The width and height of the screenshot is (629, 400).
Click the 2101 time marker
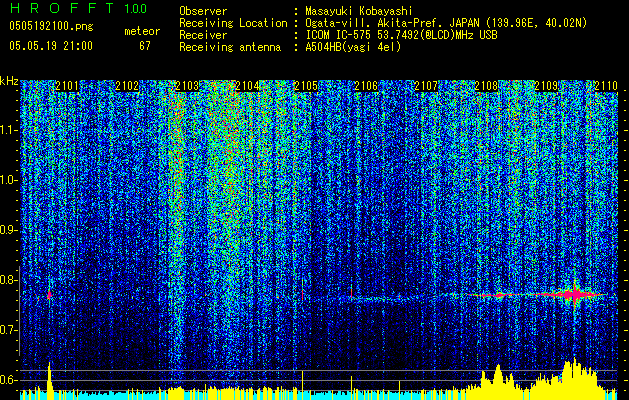pos(67,86)
